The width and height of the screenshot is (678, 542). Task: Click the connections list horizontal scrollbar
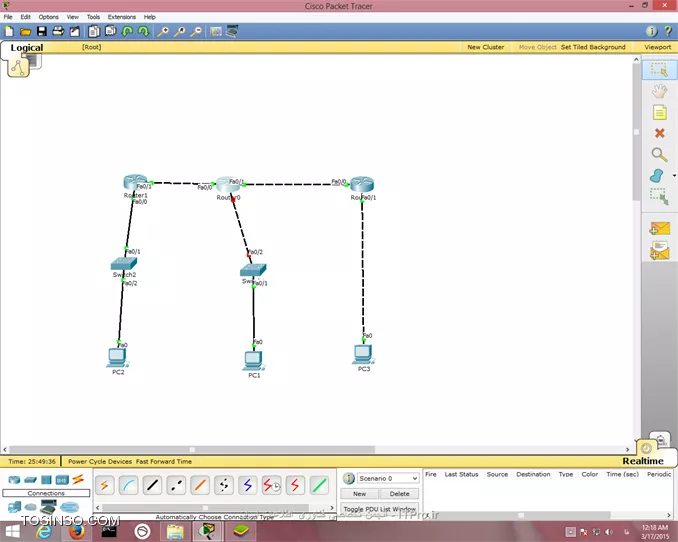205,507
